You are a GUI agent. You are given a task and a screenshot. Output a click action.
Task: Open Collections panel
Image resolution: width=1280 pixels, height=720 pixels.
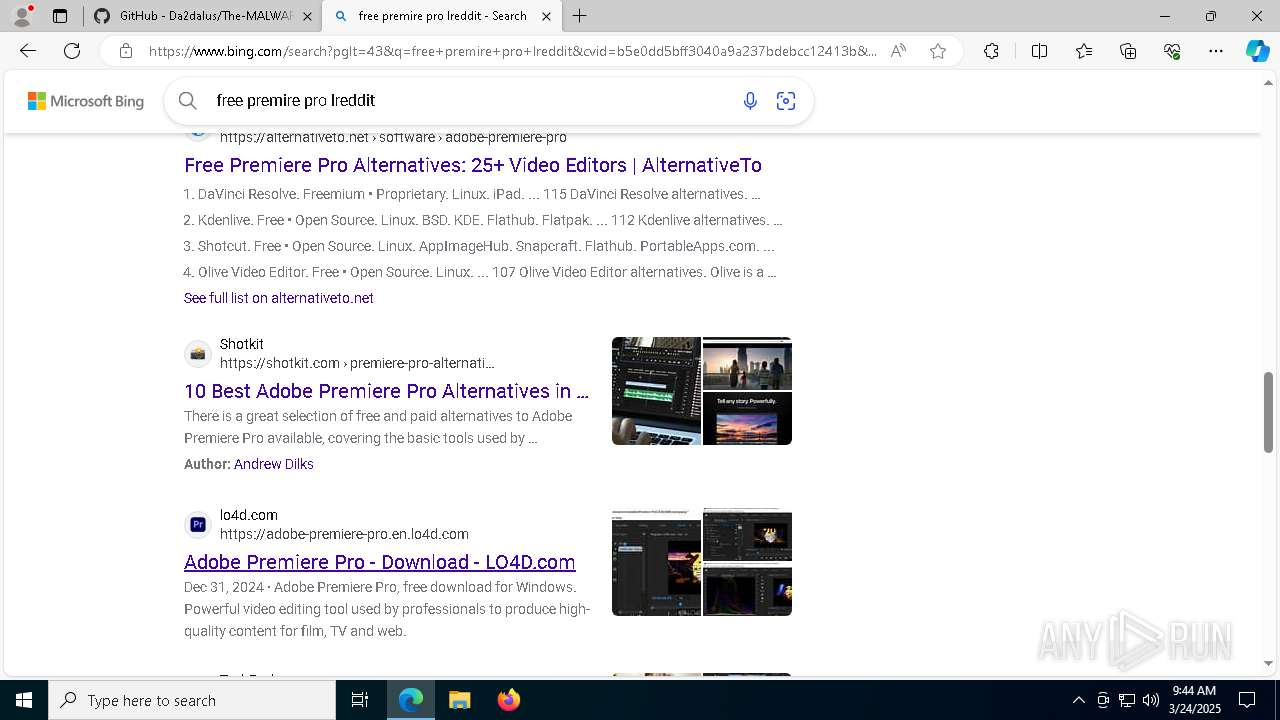coord(1128,51)
